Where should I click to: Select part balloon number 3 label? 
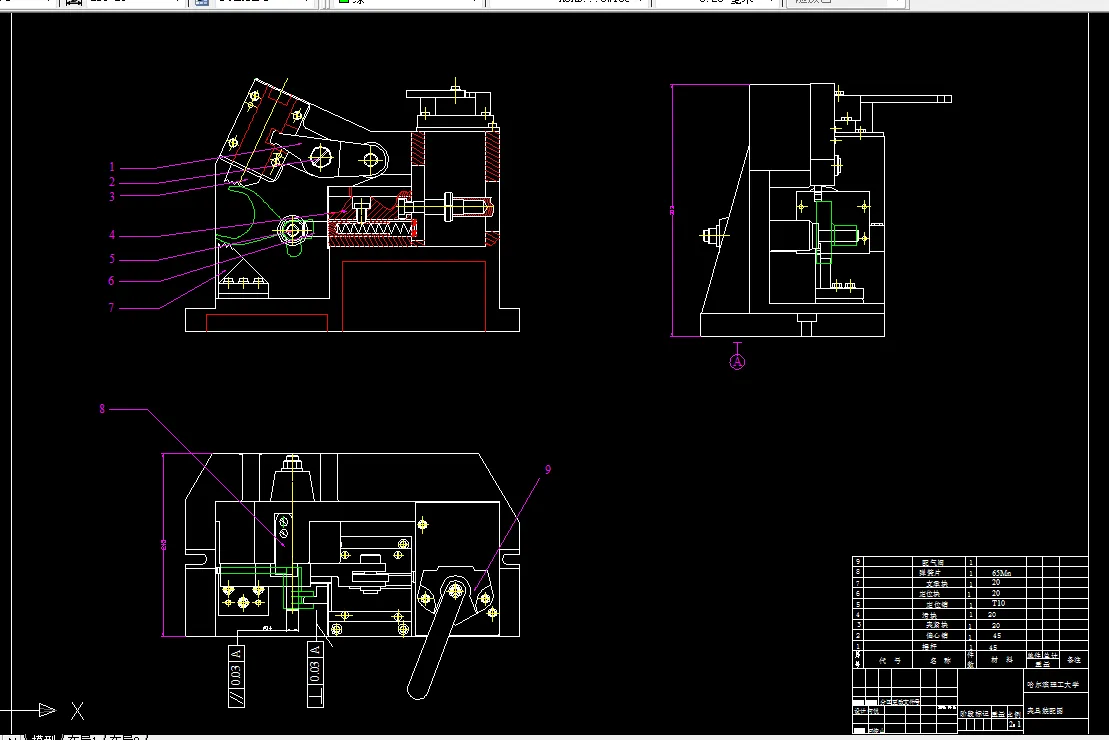pos(112,197)
